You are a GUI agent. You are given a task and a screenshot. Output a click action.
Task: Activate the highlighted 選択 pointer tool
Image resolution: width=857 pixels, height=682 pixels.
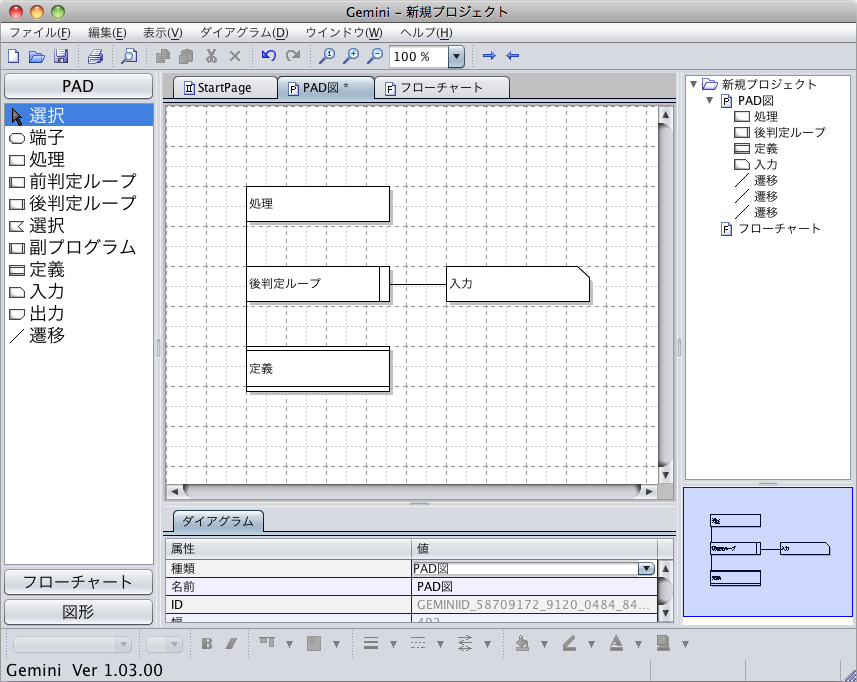[x=79, y=115]
